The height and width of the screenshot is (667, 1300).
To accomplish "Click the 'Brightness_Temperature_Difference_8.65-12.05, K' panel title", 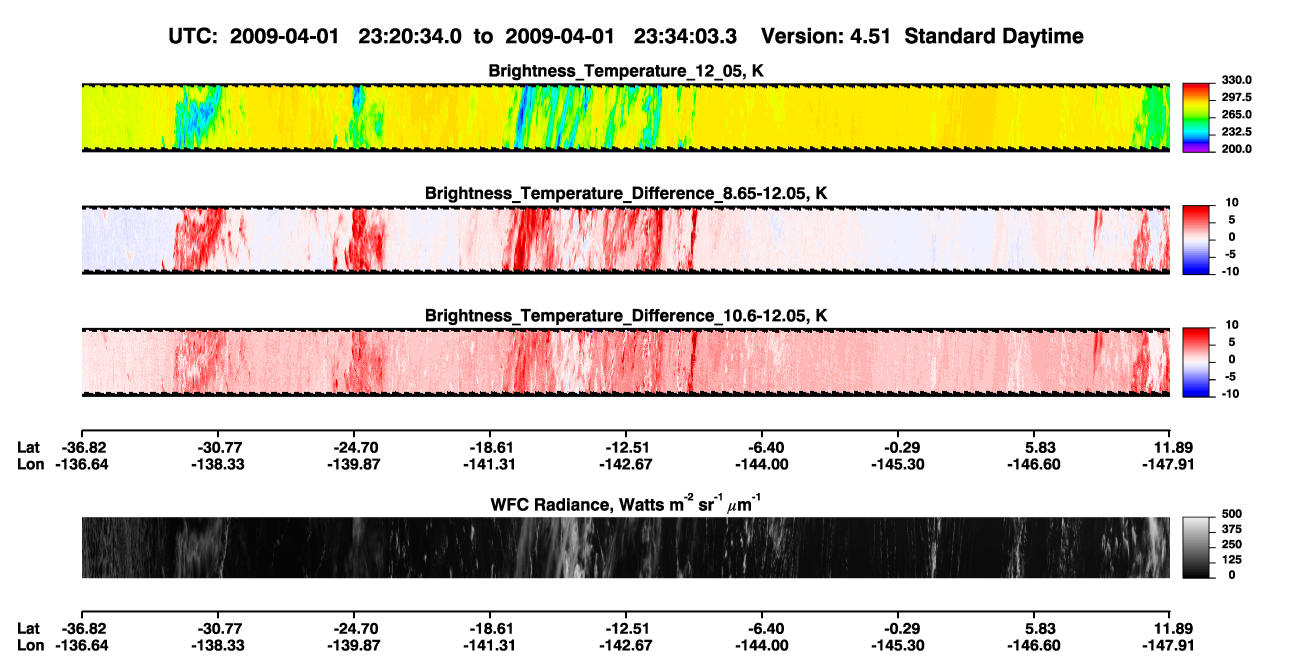I will coord(626,193).
